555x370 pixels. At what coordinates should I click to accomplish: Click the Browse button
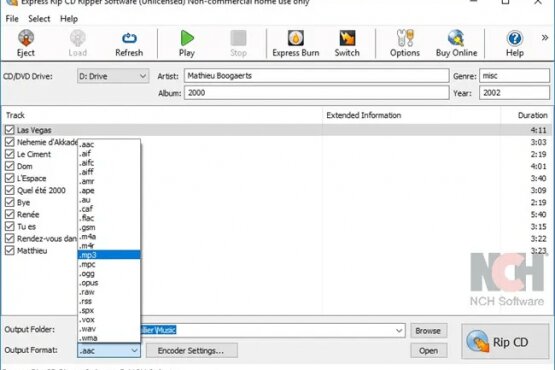click(x=428, y=331)
